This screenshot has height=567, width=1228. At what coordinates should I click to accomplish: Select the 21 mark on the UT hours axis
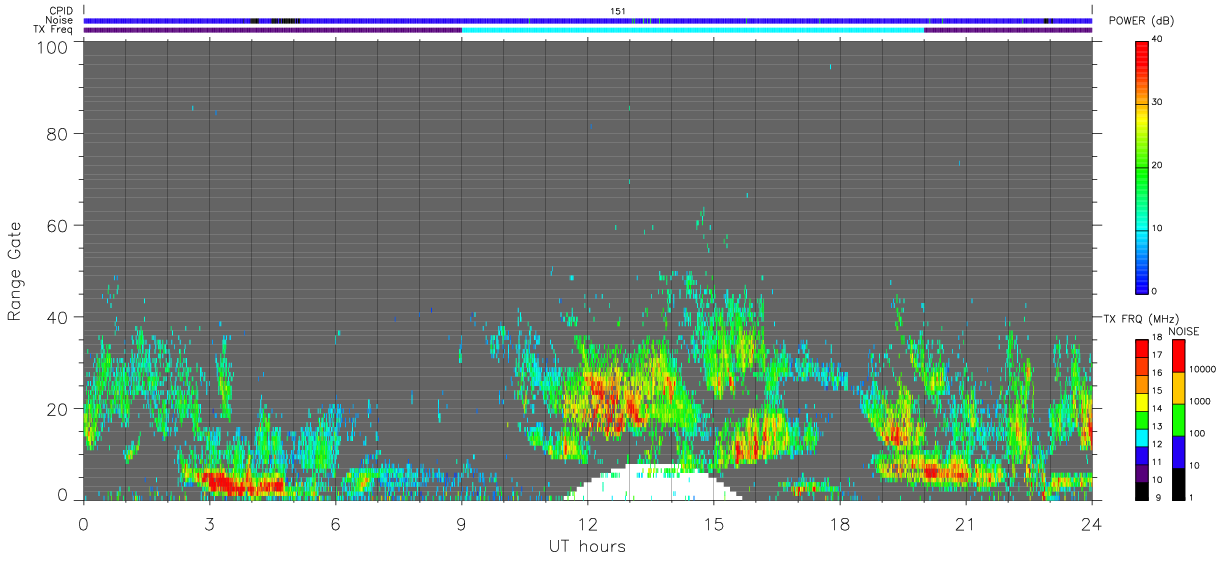(x=966, y=523)
